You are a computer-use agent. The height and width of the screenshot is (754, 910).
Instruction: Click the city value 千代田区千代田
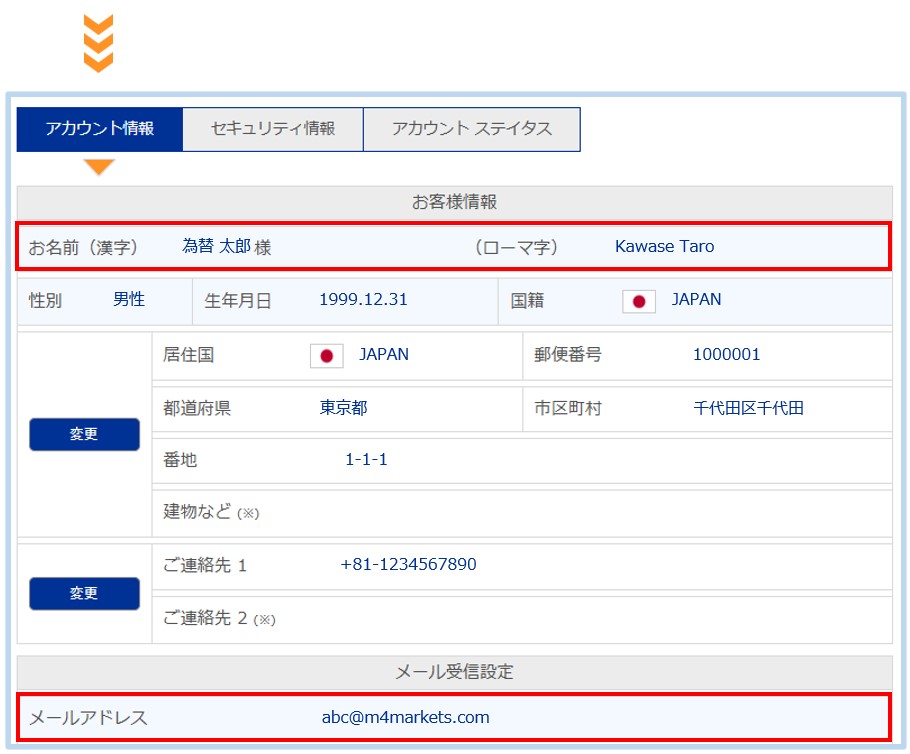coord(748,408)
